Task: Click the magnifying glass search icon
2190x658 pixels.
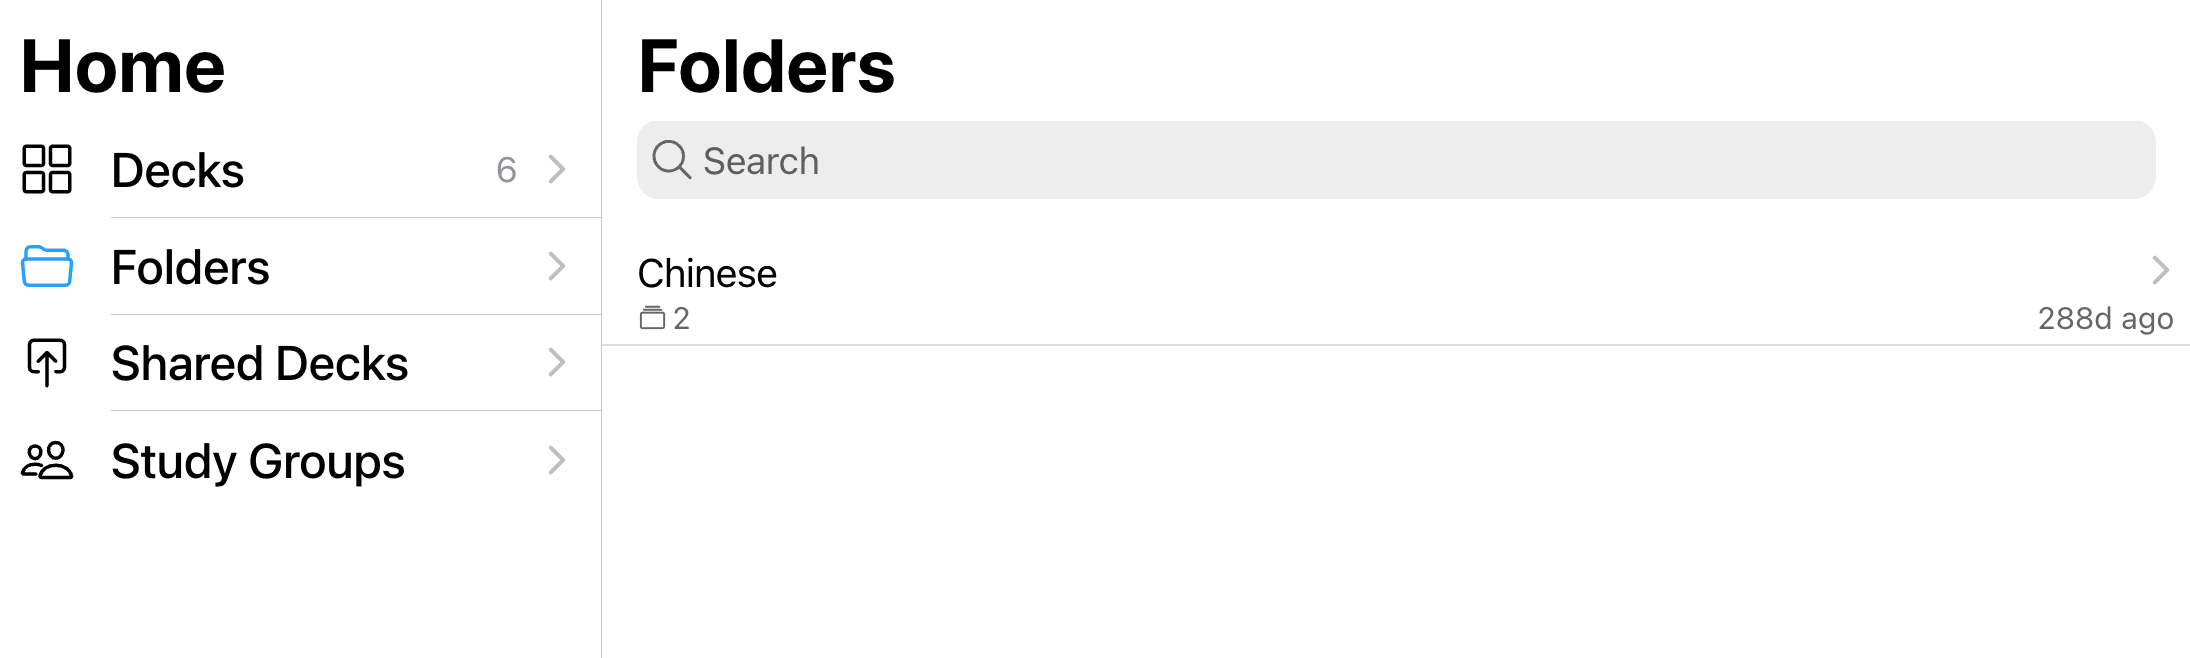Action: pyautogui.click(x=671, y=160)
